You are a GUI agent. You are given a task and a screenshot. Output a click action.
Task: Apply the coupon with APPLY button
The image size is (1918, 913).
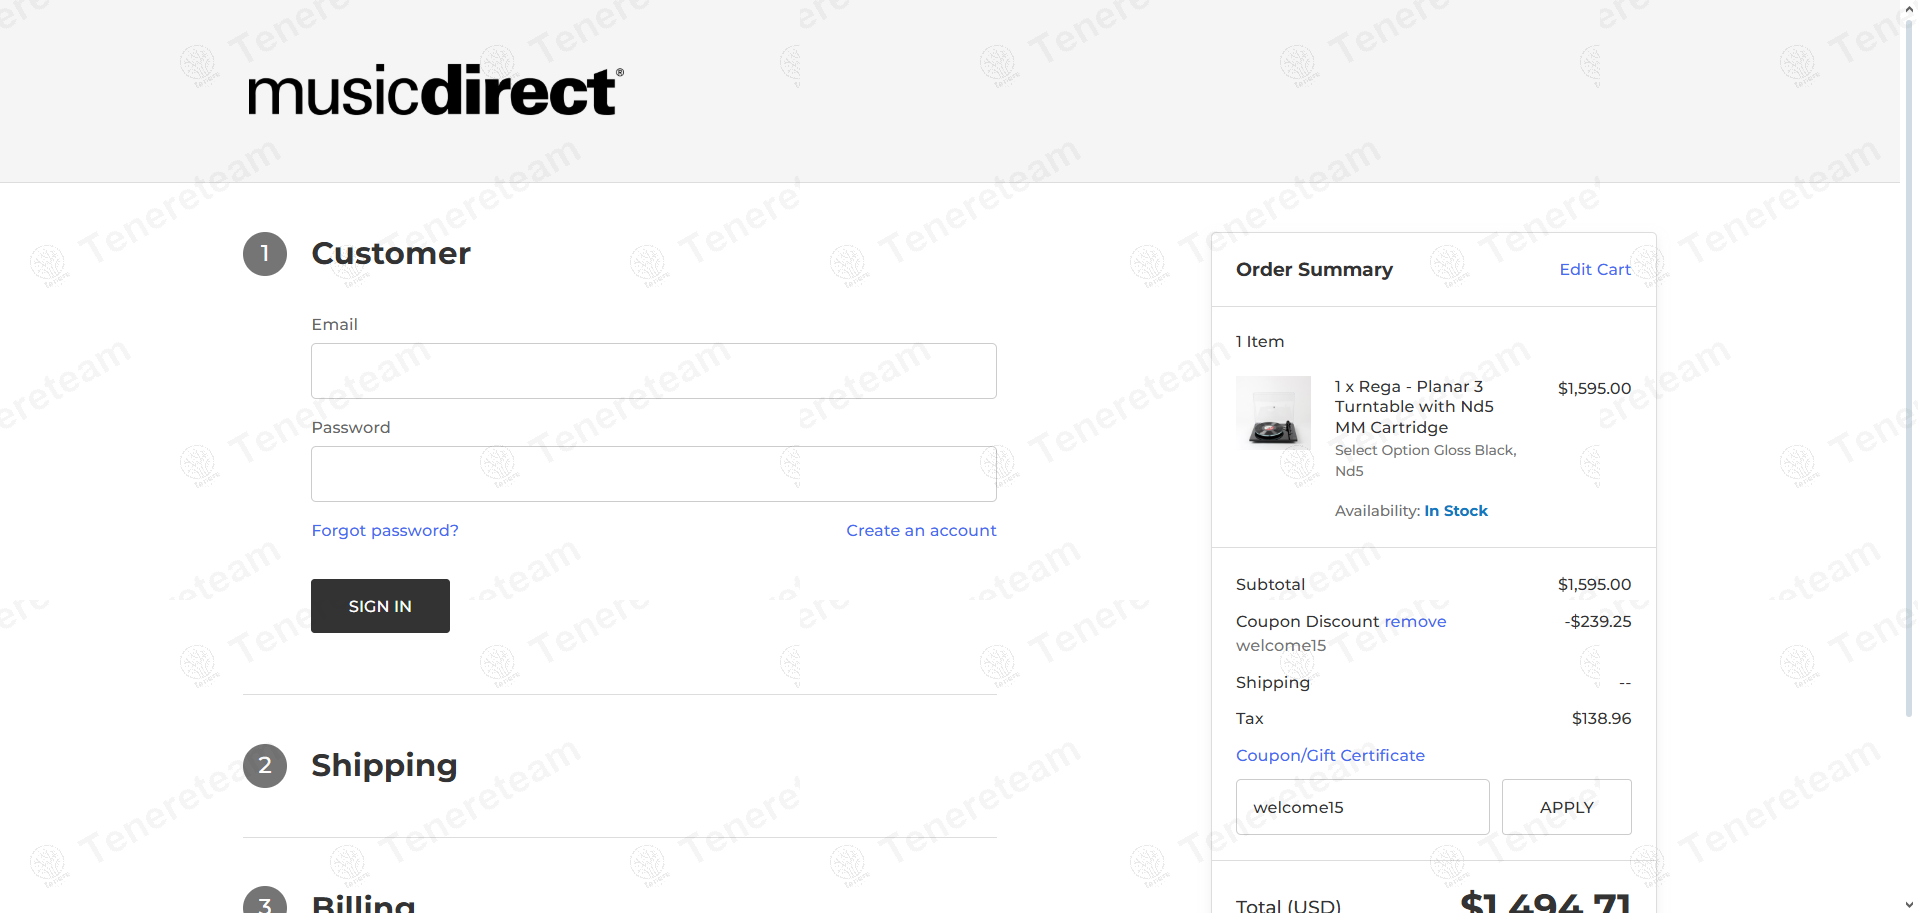[x=1567, y=807]
